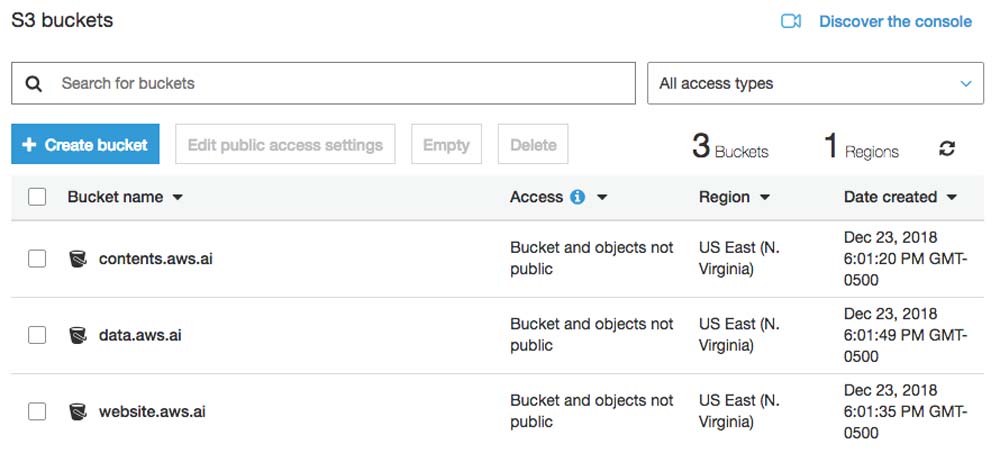Click the Create bucket button
1000x453 pixels.
coord(85,144)
